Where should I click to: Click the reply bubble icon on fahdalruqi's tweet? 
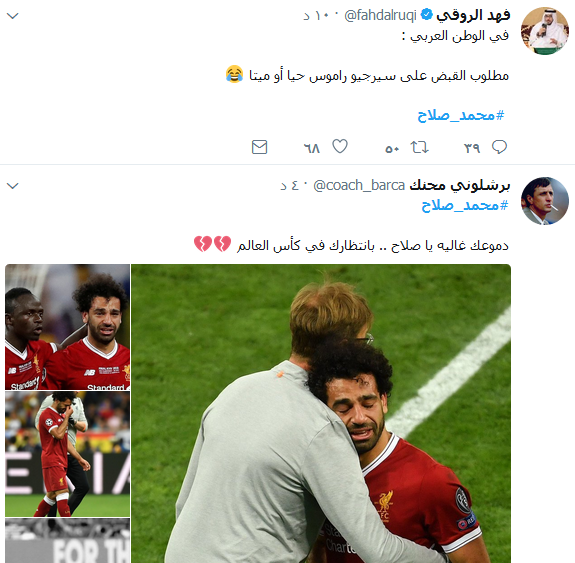[x=499, y=147]
